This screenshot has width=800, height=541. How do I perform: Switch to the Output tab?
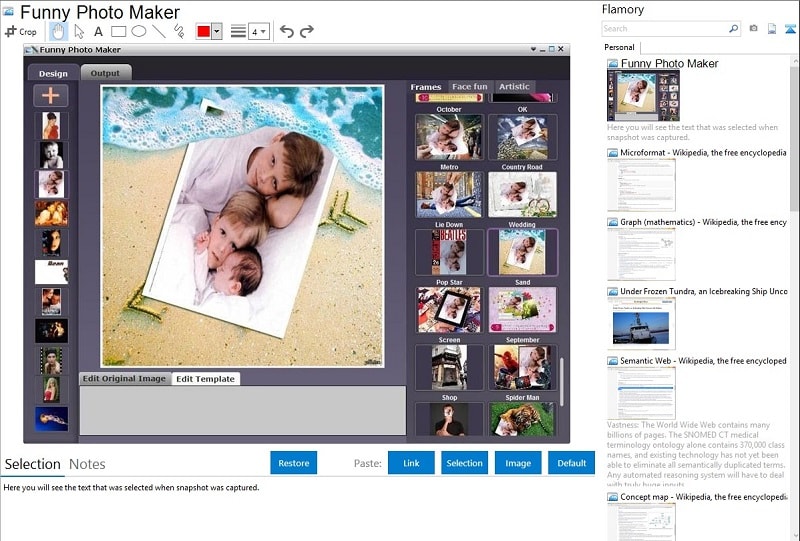(105, 73)
